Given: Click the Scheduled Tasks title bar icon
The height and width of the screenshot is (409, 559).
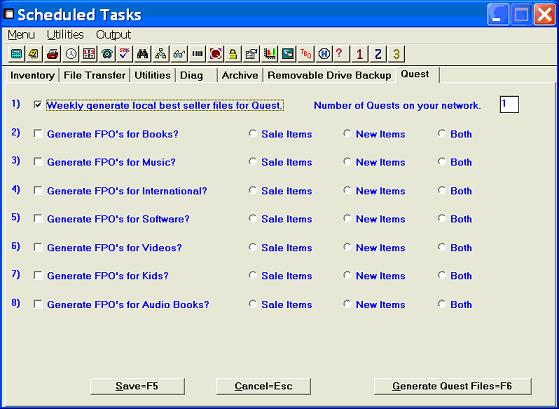Looking at the screenshot, I should point(9,14).
